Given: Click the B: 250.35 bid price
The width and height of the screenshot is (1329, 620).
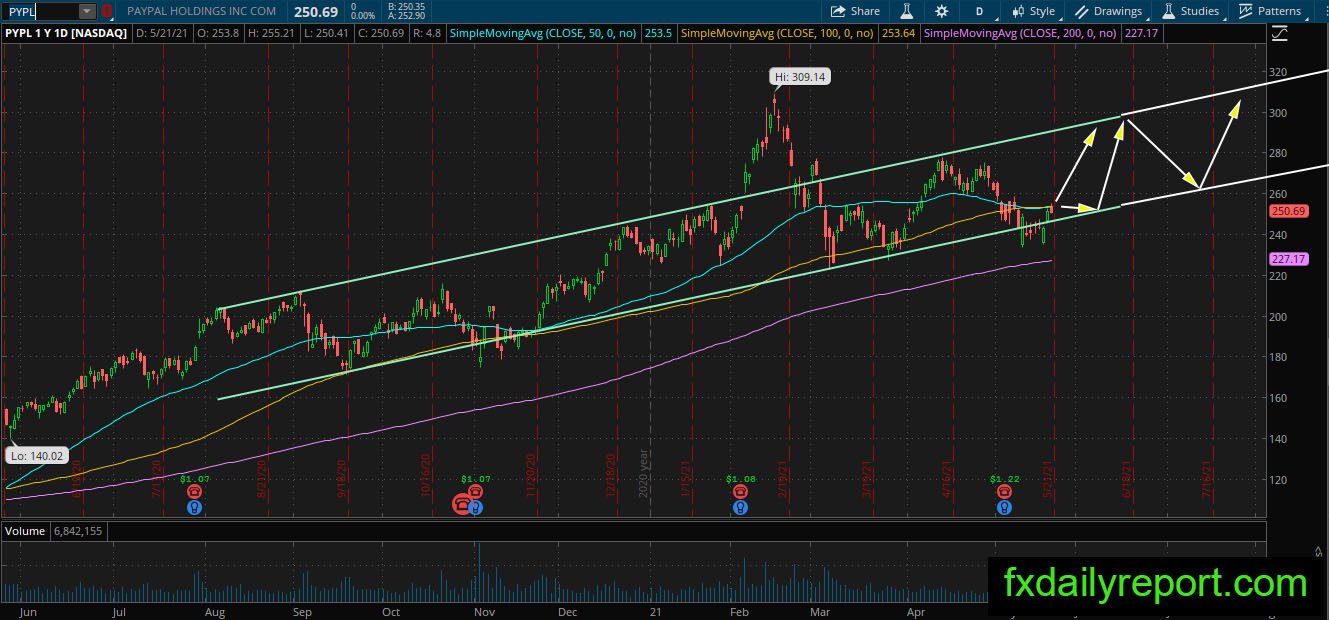Looking at the screenshot, I should (x=406, y=6).
